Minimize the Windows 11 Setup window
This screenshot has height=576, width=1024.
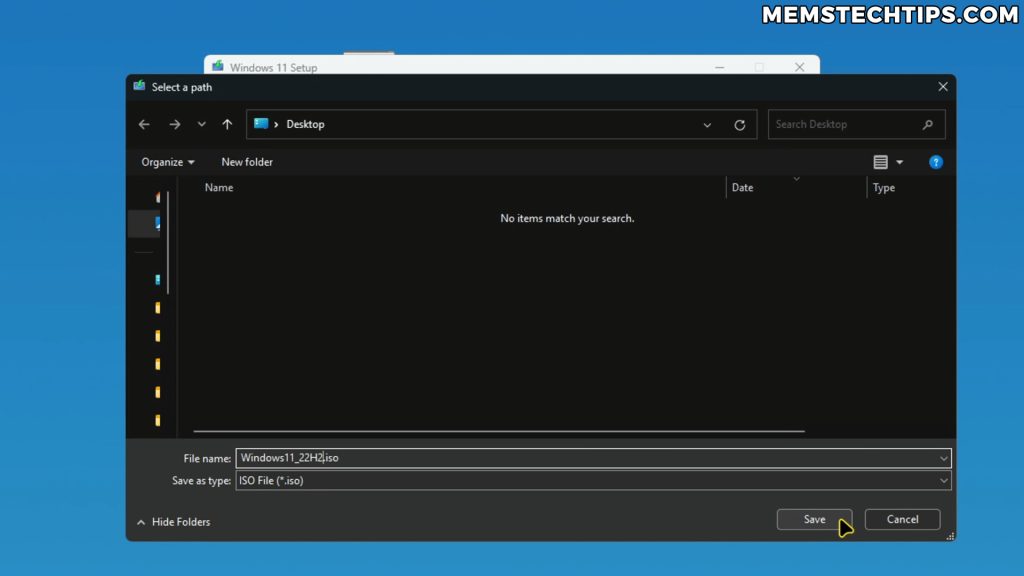719,67
